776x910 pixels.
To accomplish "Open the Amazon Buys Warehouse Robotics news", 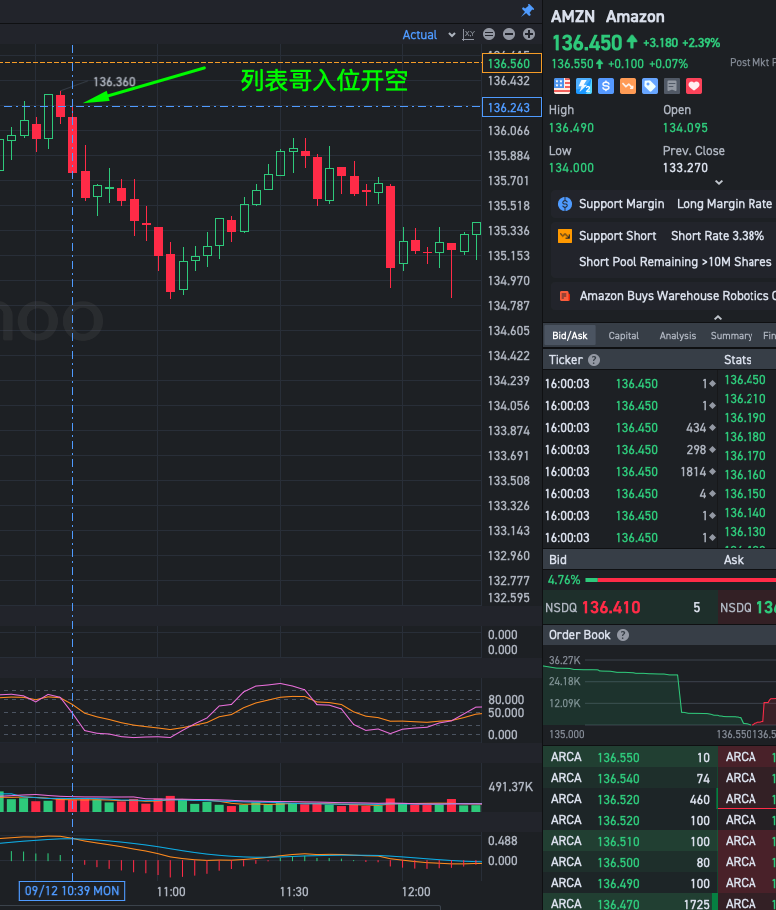I will [x=677, y=296].
